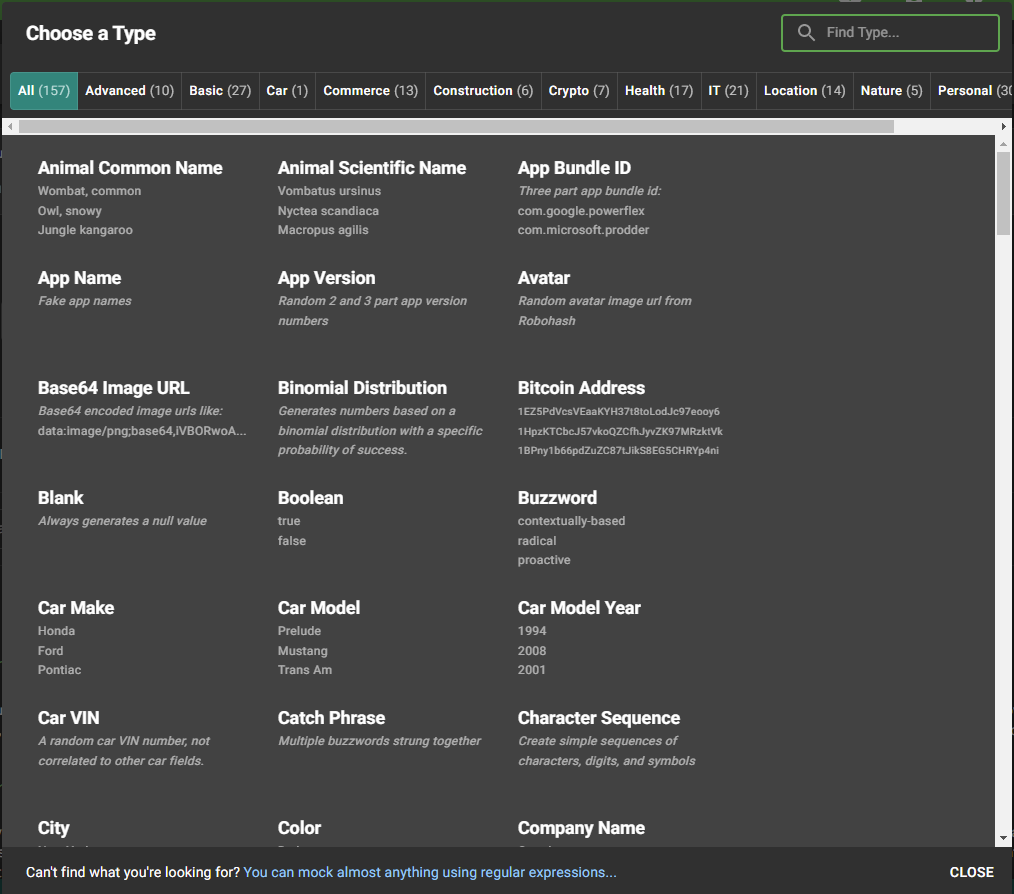Select the Location category tab
1014x894 pixels.
(804, 91)
